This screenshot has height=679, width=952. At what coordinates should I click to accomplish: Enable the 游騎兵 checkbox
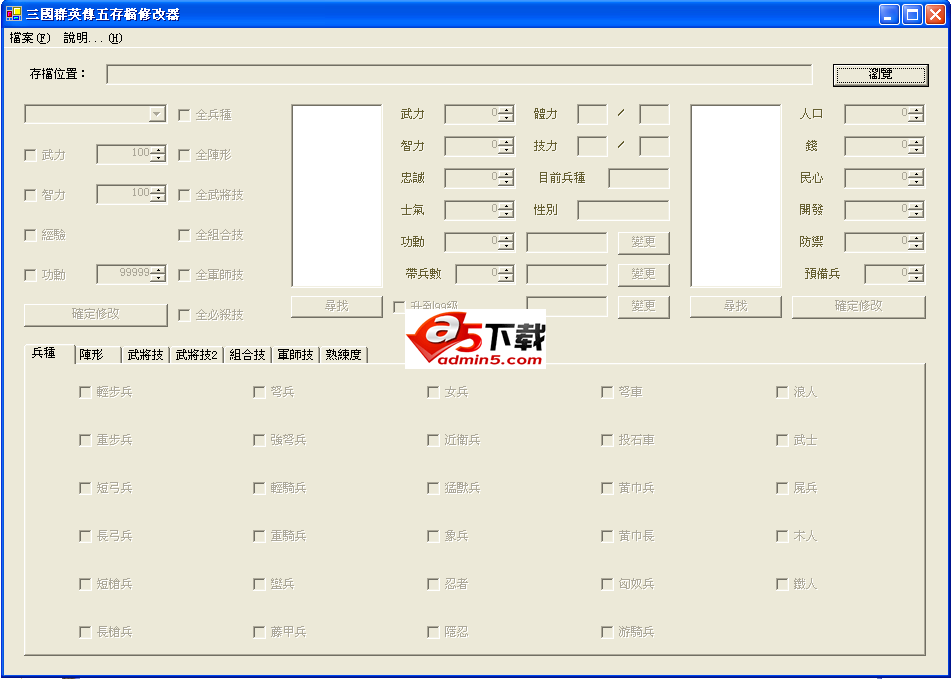tap(607, 632)
